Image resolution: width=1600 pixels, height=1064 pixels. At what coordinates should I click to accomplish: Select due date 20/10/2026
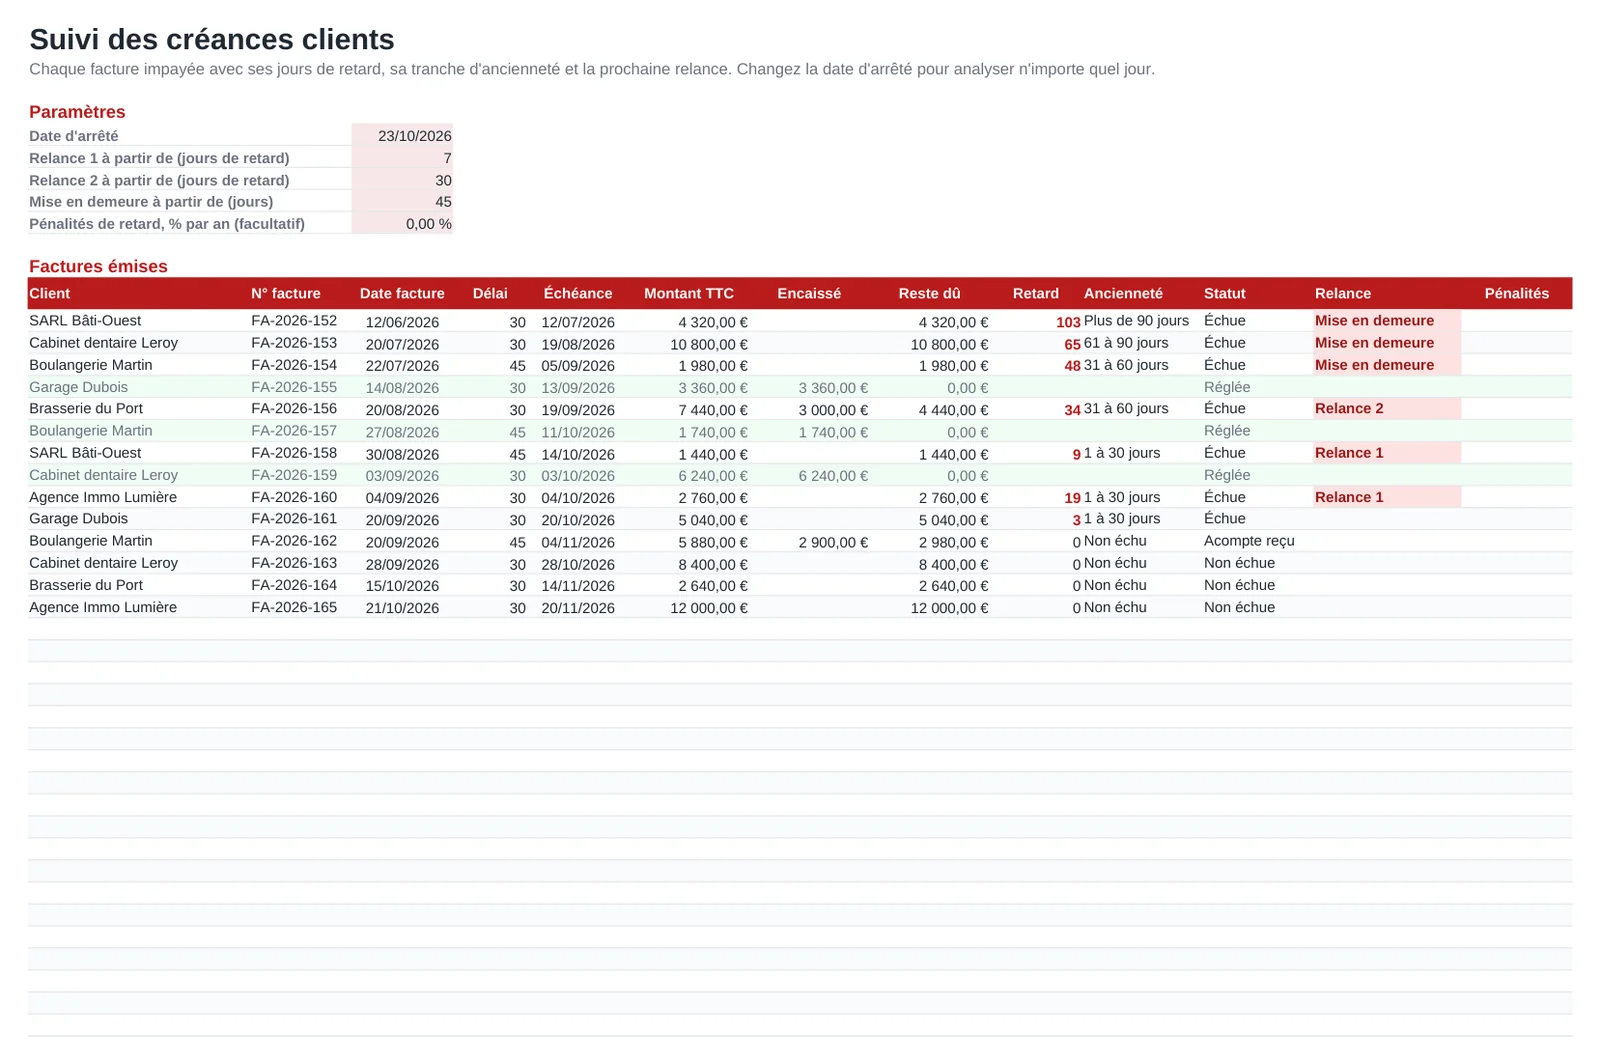[578, 520]
